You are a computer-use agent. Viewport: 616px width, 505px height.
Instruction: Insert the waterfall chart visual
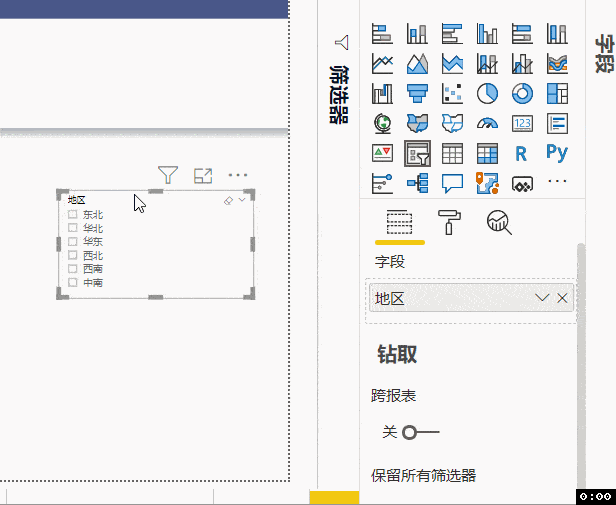tap(382, 94)
